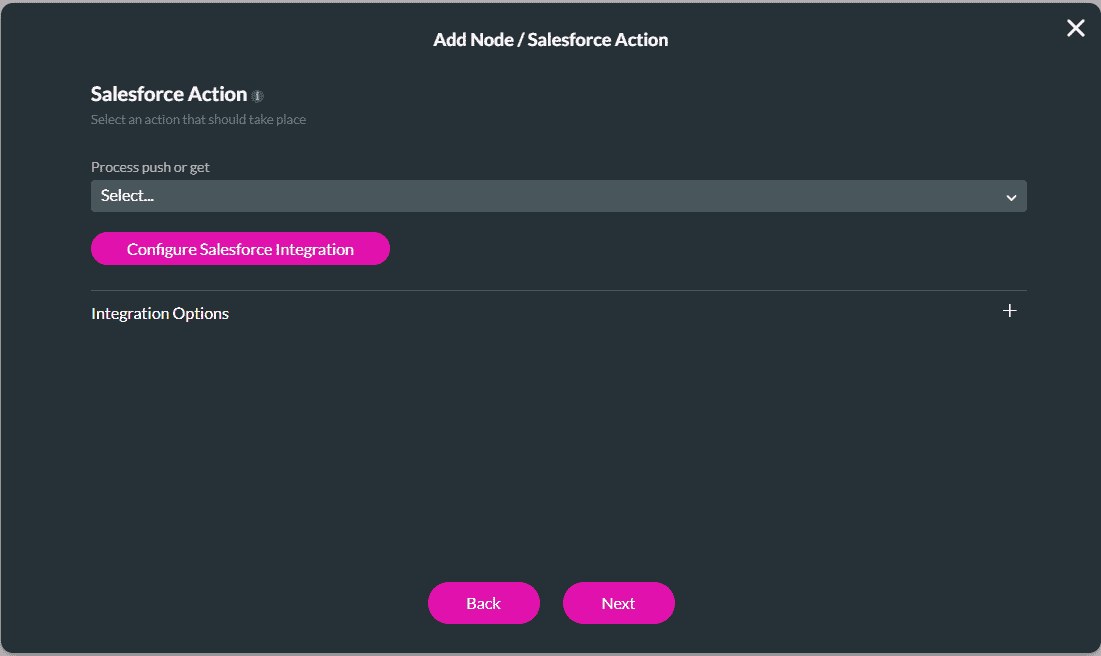Screen dimensions: 1101x656
Task: Click inside the Select... field
Action: click(400, 196)
